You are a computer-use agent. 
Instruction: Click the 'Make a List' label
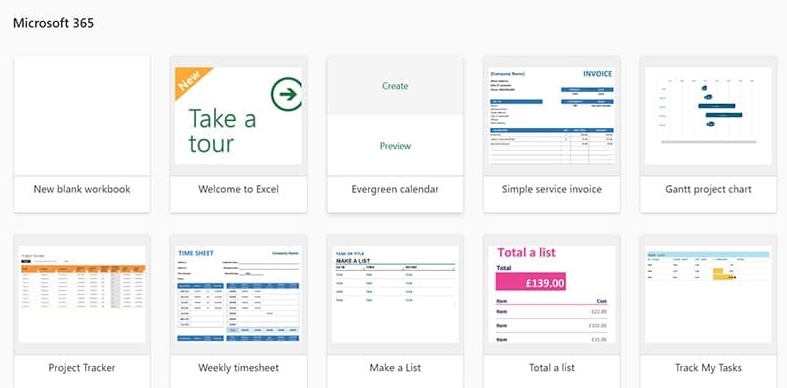395,368
